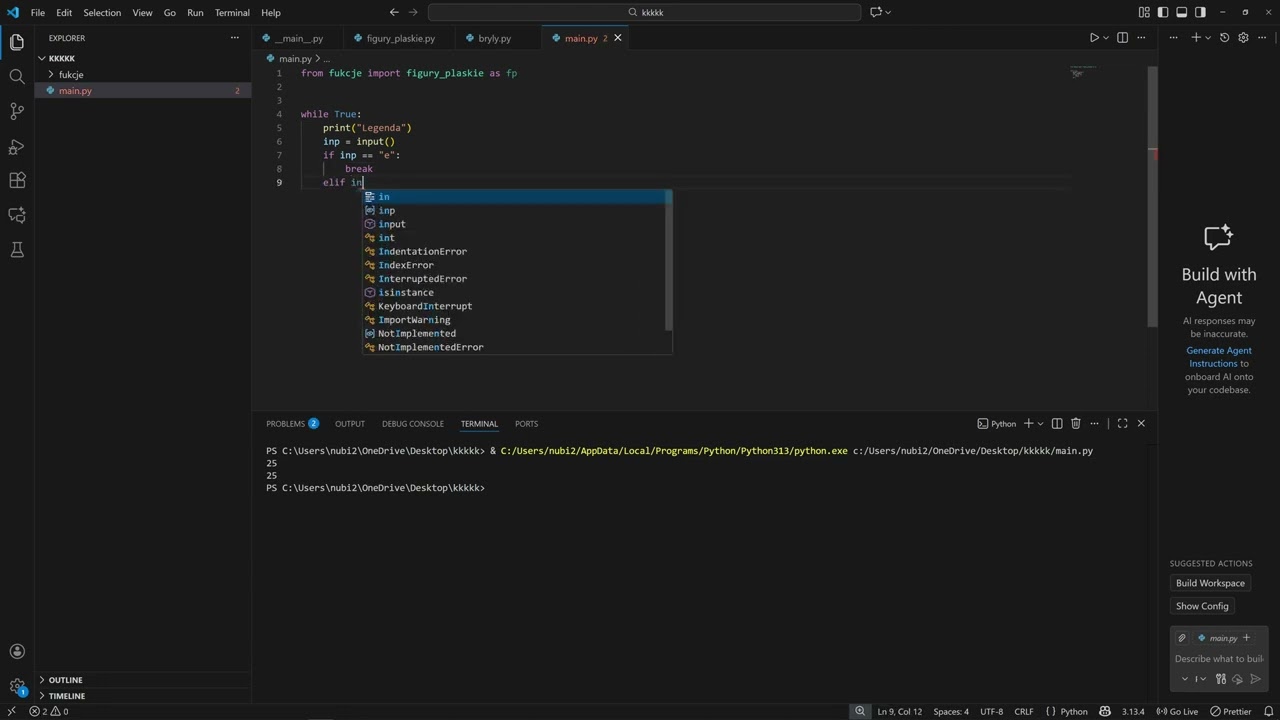Open the new terminal profile dropdown
Image resolution: width=1280 pixels, height=720 pixels.
(x=1040, y=423)
